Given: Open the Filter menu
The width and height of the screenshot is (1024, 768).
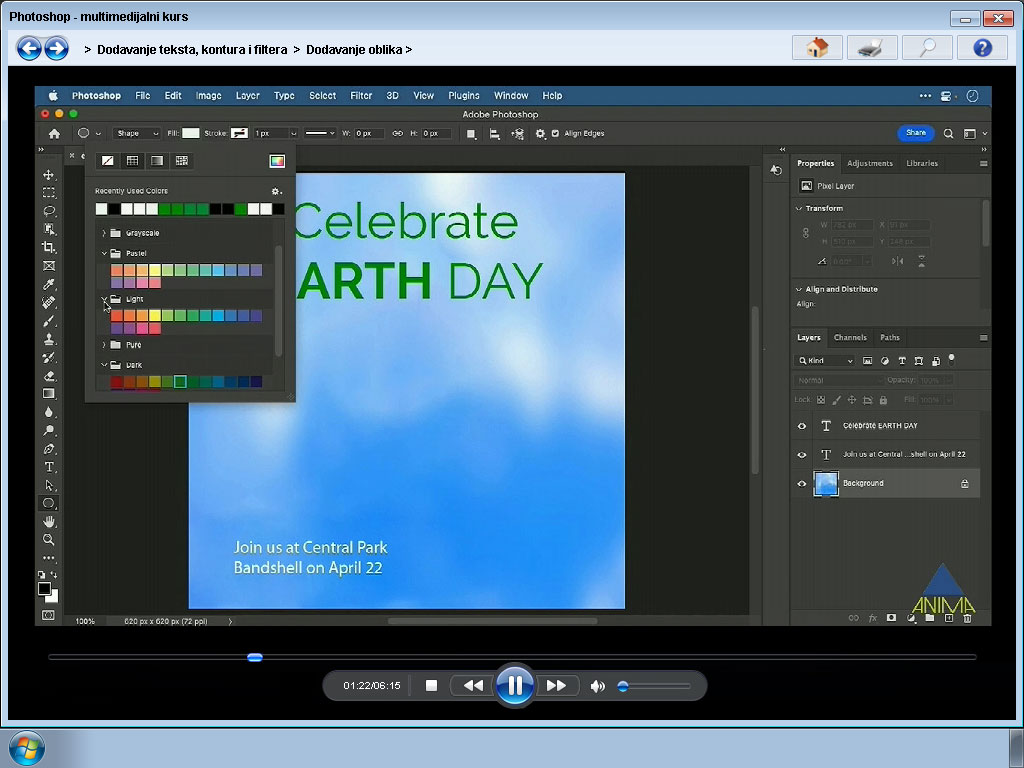Looking at the screenshot, I should point(360,95).
